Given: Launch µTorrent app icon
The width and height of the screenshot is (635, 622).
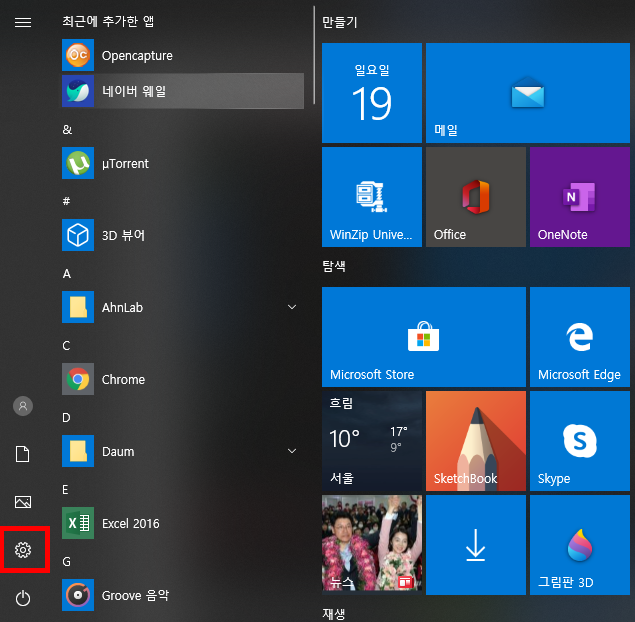Looking at the screenshot, I should 78,163.
